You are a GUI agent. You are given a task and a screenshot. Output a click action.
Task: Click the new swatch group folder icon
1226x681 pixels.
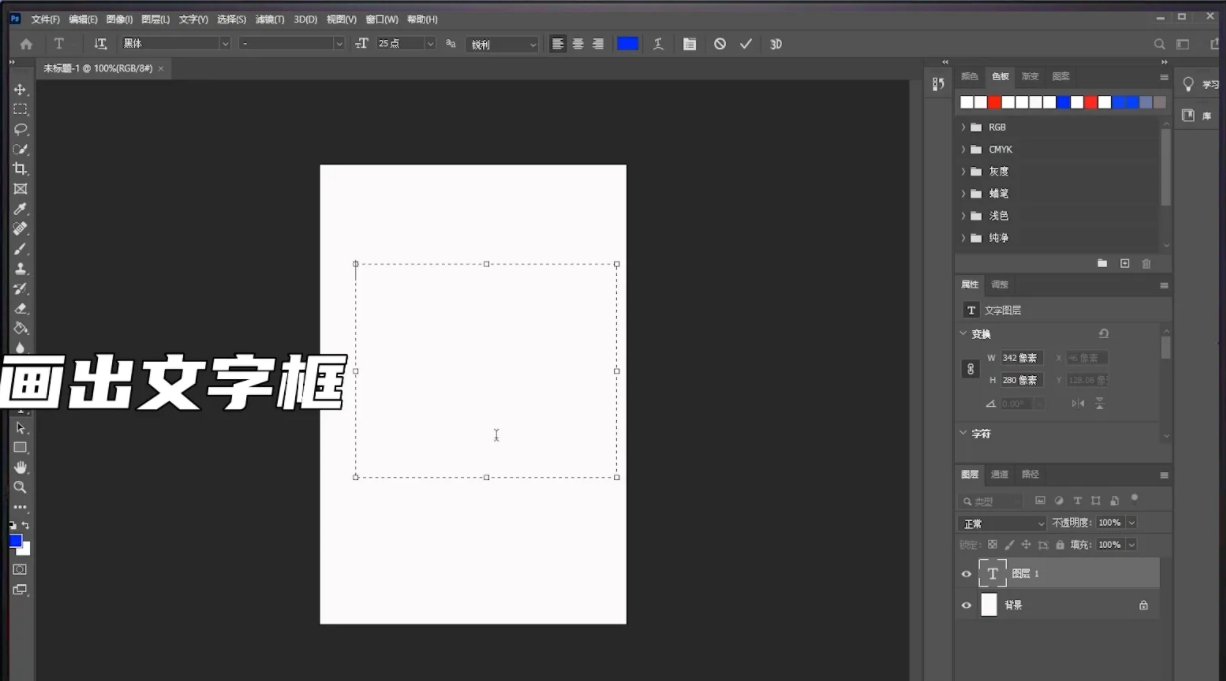pos(1101,263)
